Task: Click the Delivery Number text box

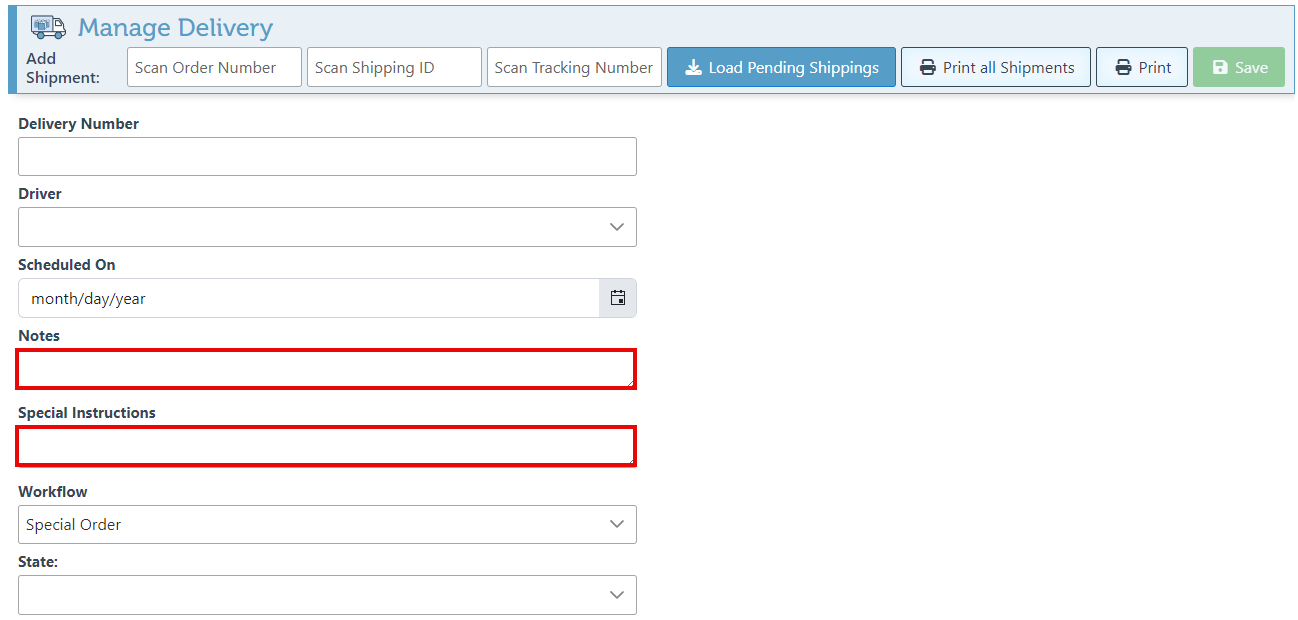Action: (327, 157)
